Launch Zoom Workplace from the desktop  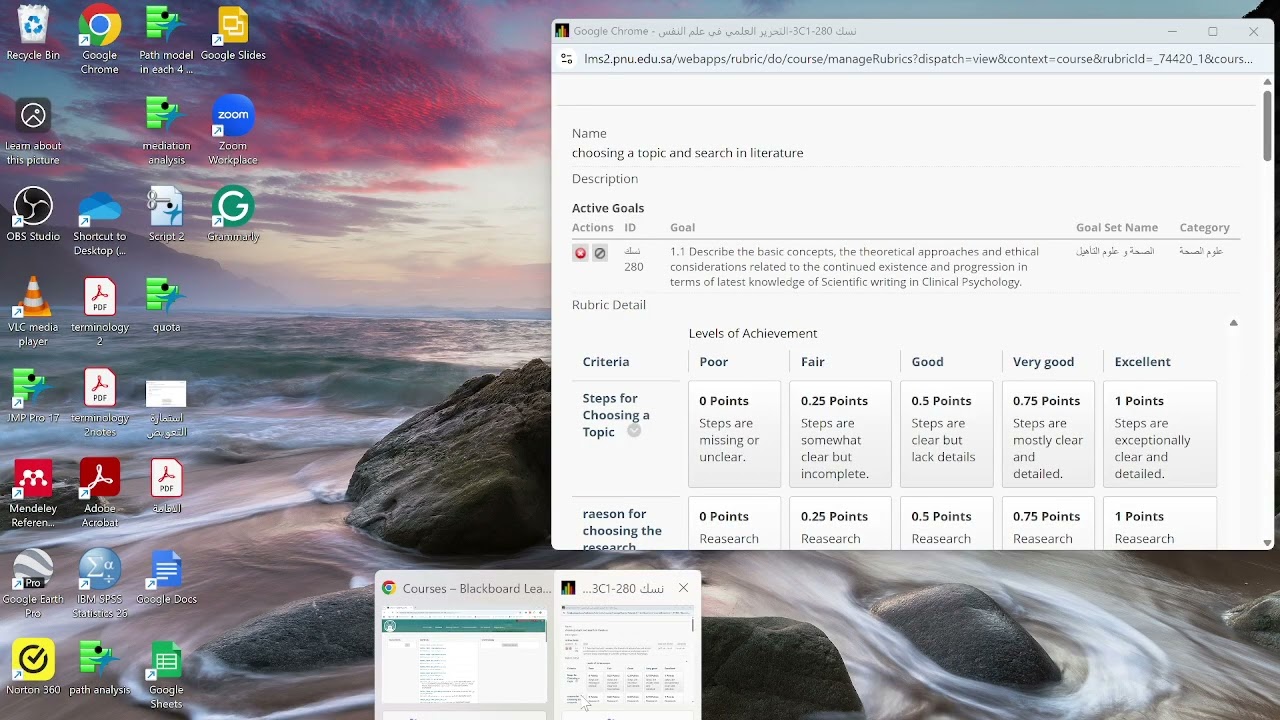pos(233,131)
